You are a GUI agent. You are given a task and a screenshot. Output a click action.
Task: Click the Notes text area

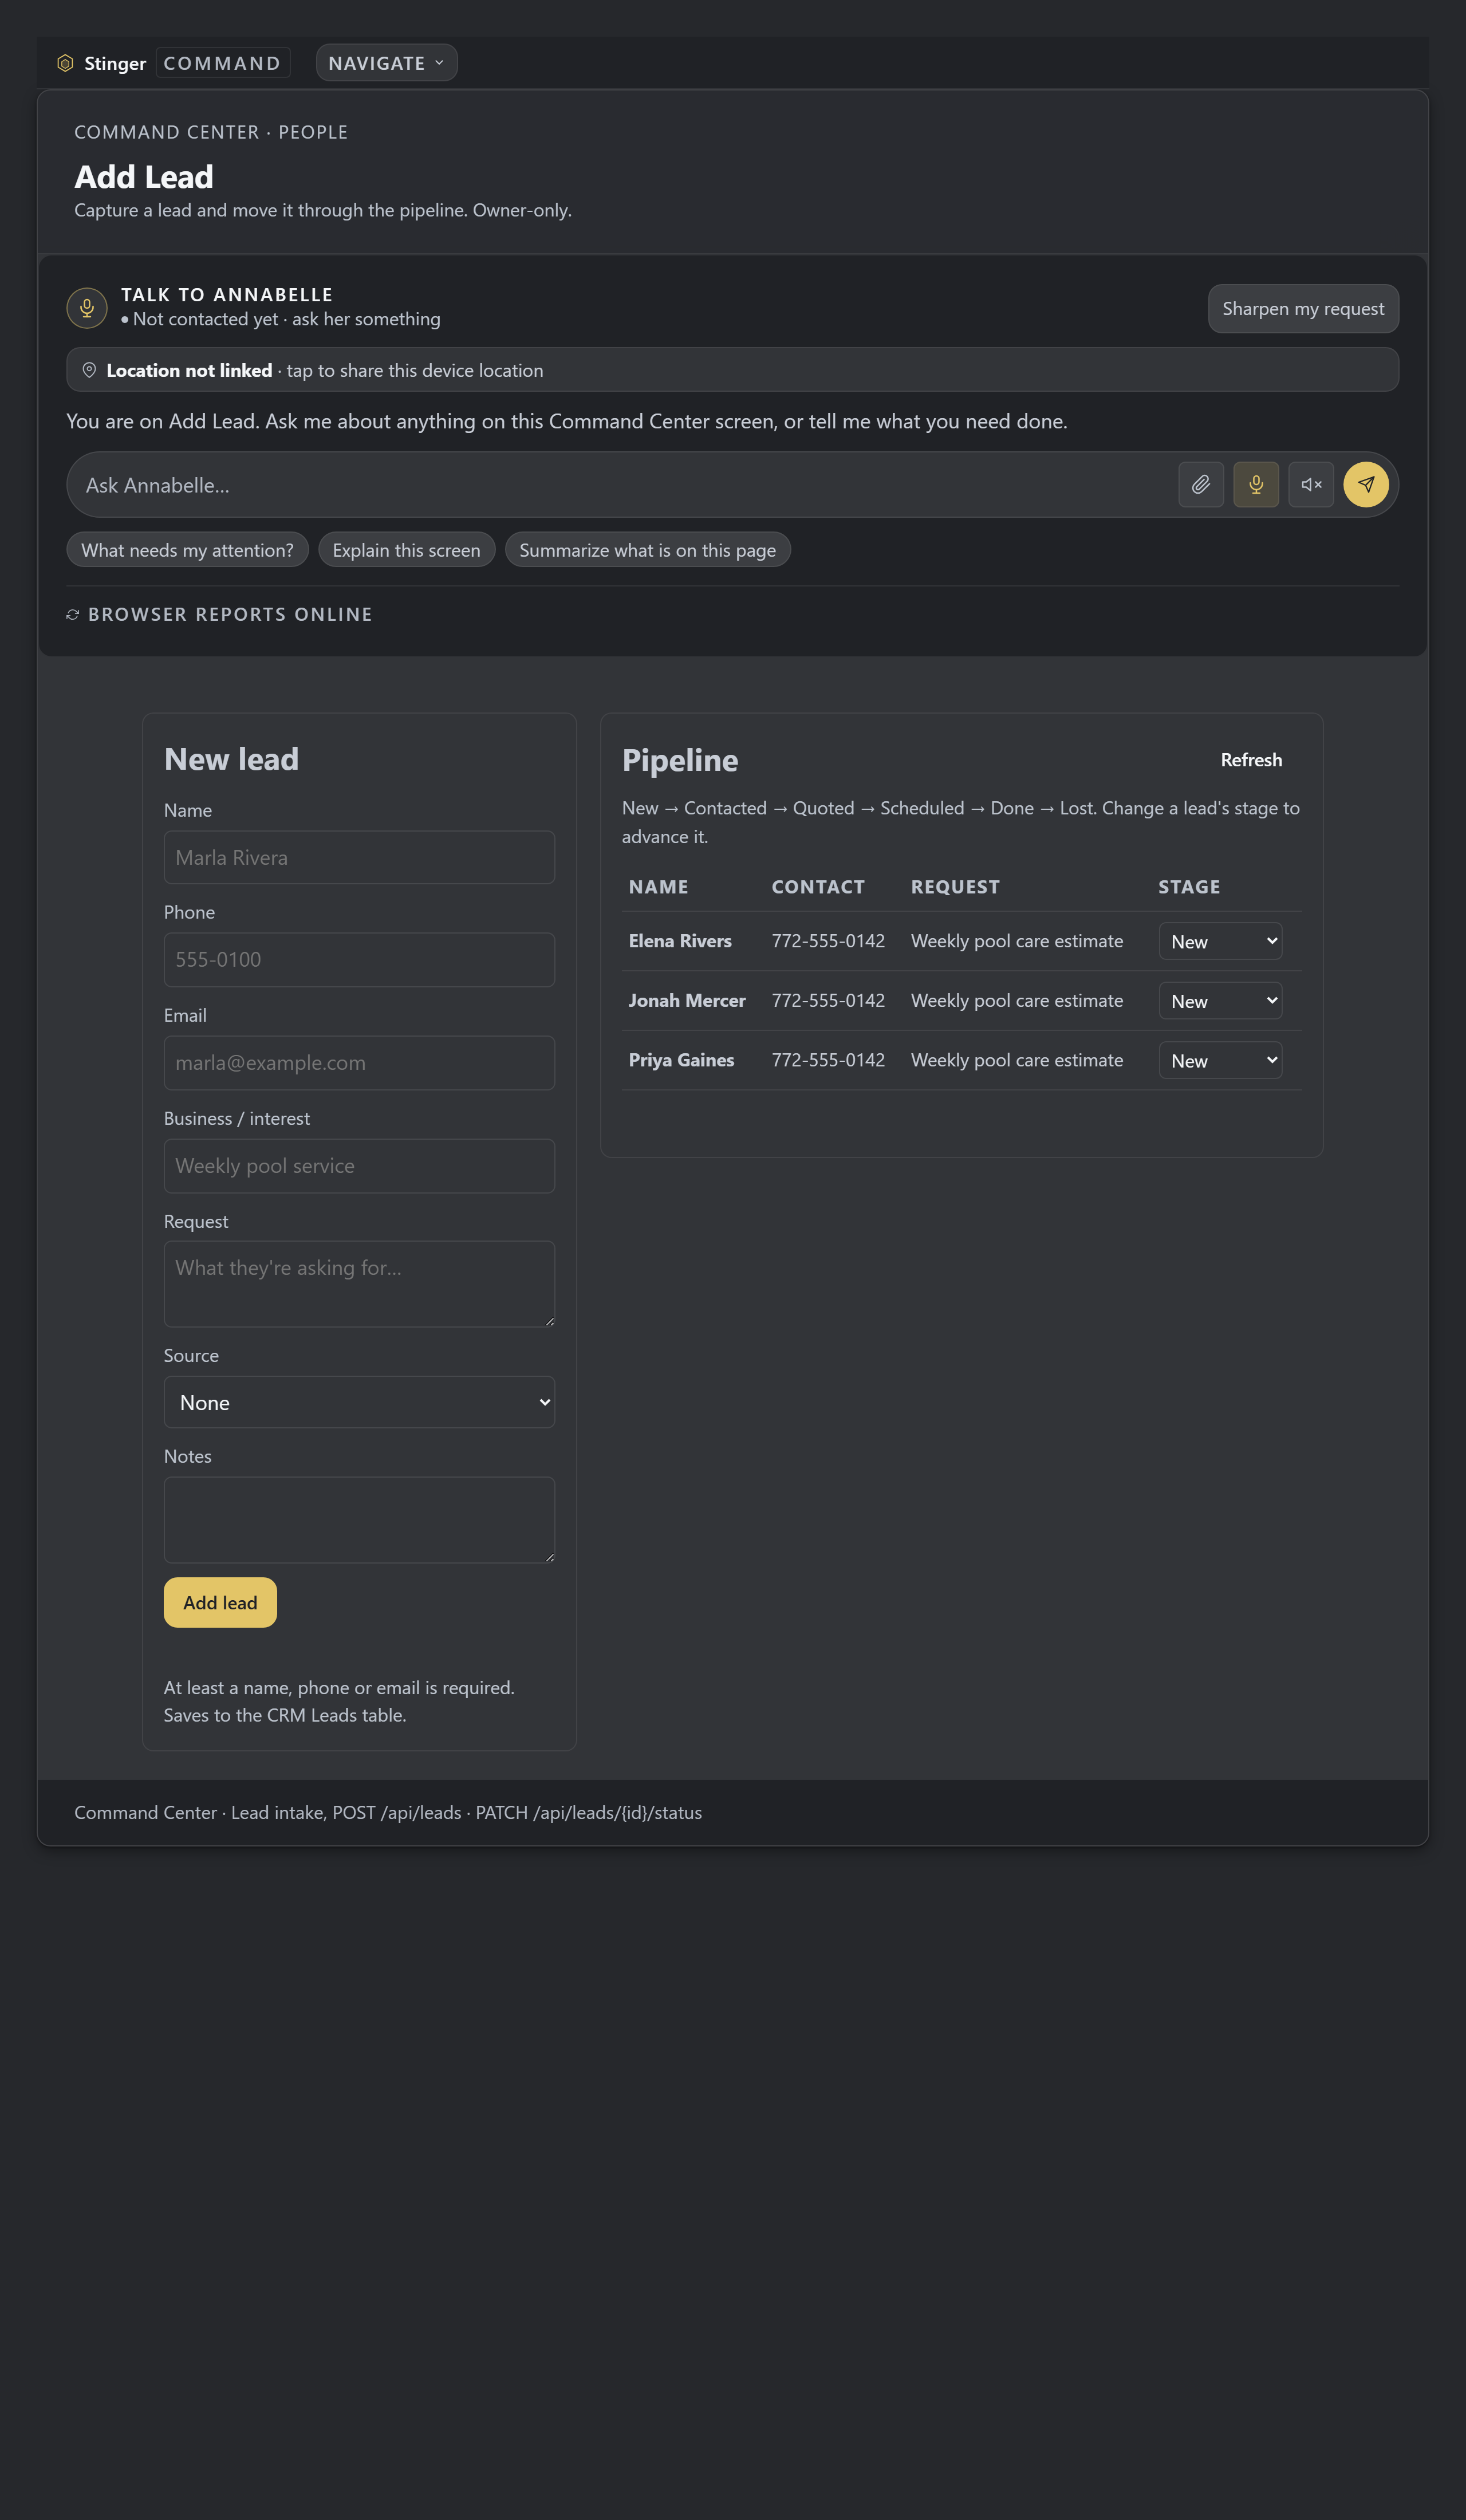point(359,1520)
